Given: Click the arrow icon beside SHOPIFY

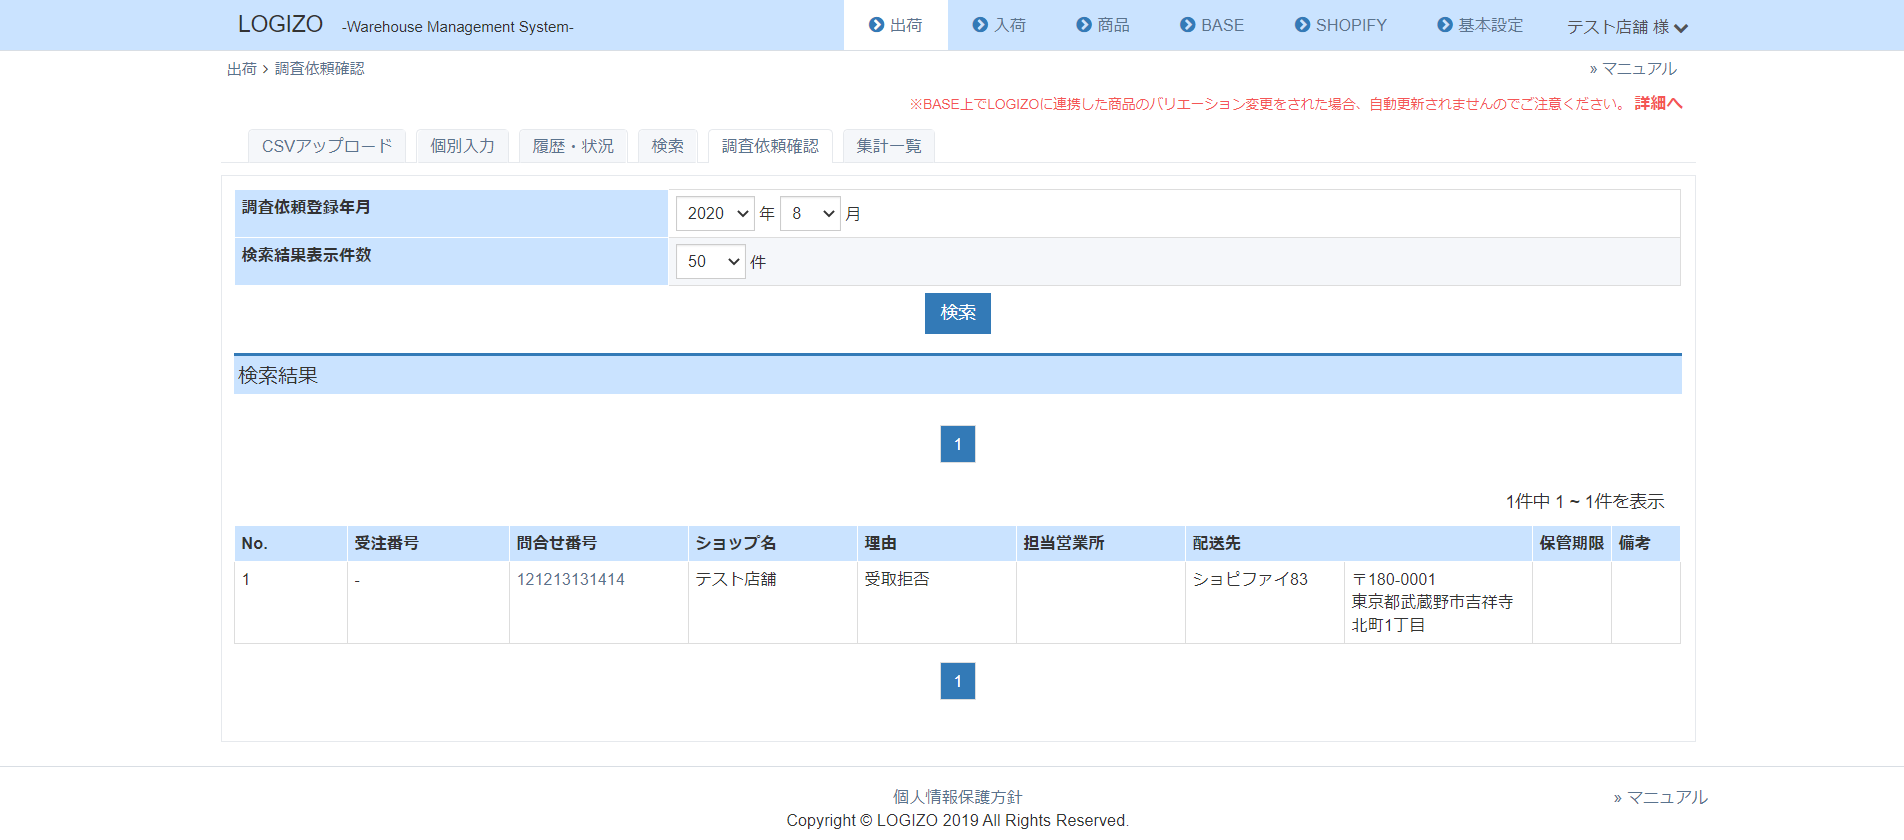Looking at the screenshot, I should (x=1302, y=25).
